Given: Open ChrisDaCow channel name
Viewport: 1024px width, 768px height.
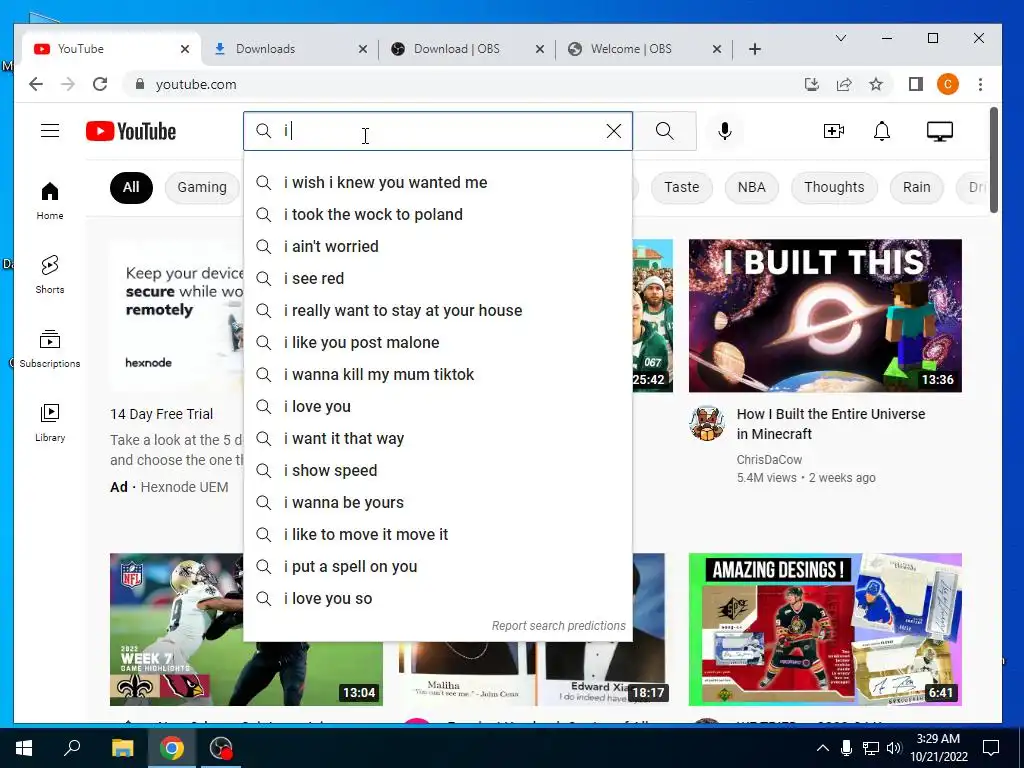Looking at the screenshot, I should tap(769, 460).
